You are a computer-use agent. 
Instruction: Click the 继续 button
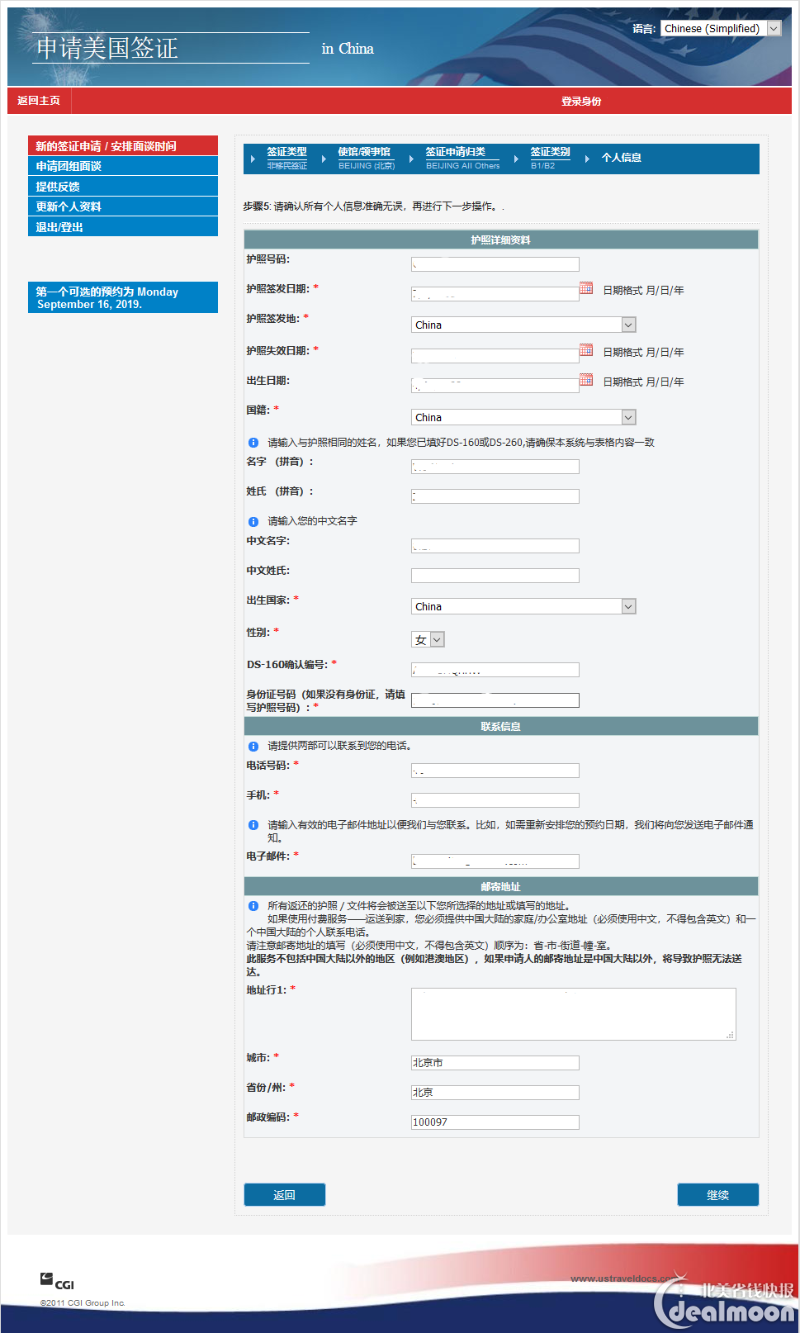[718, 1195]
